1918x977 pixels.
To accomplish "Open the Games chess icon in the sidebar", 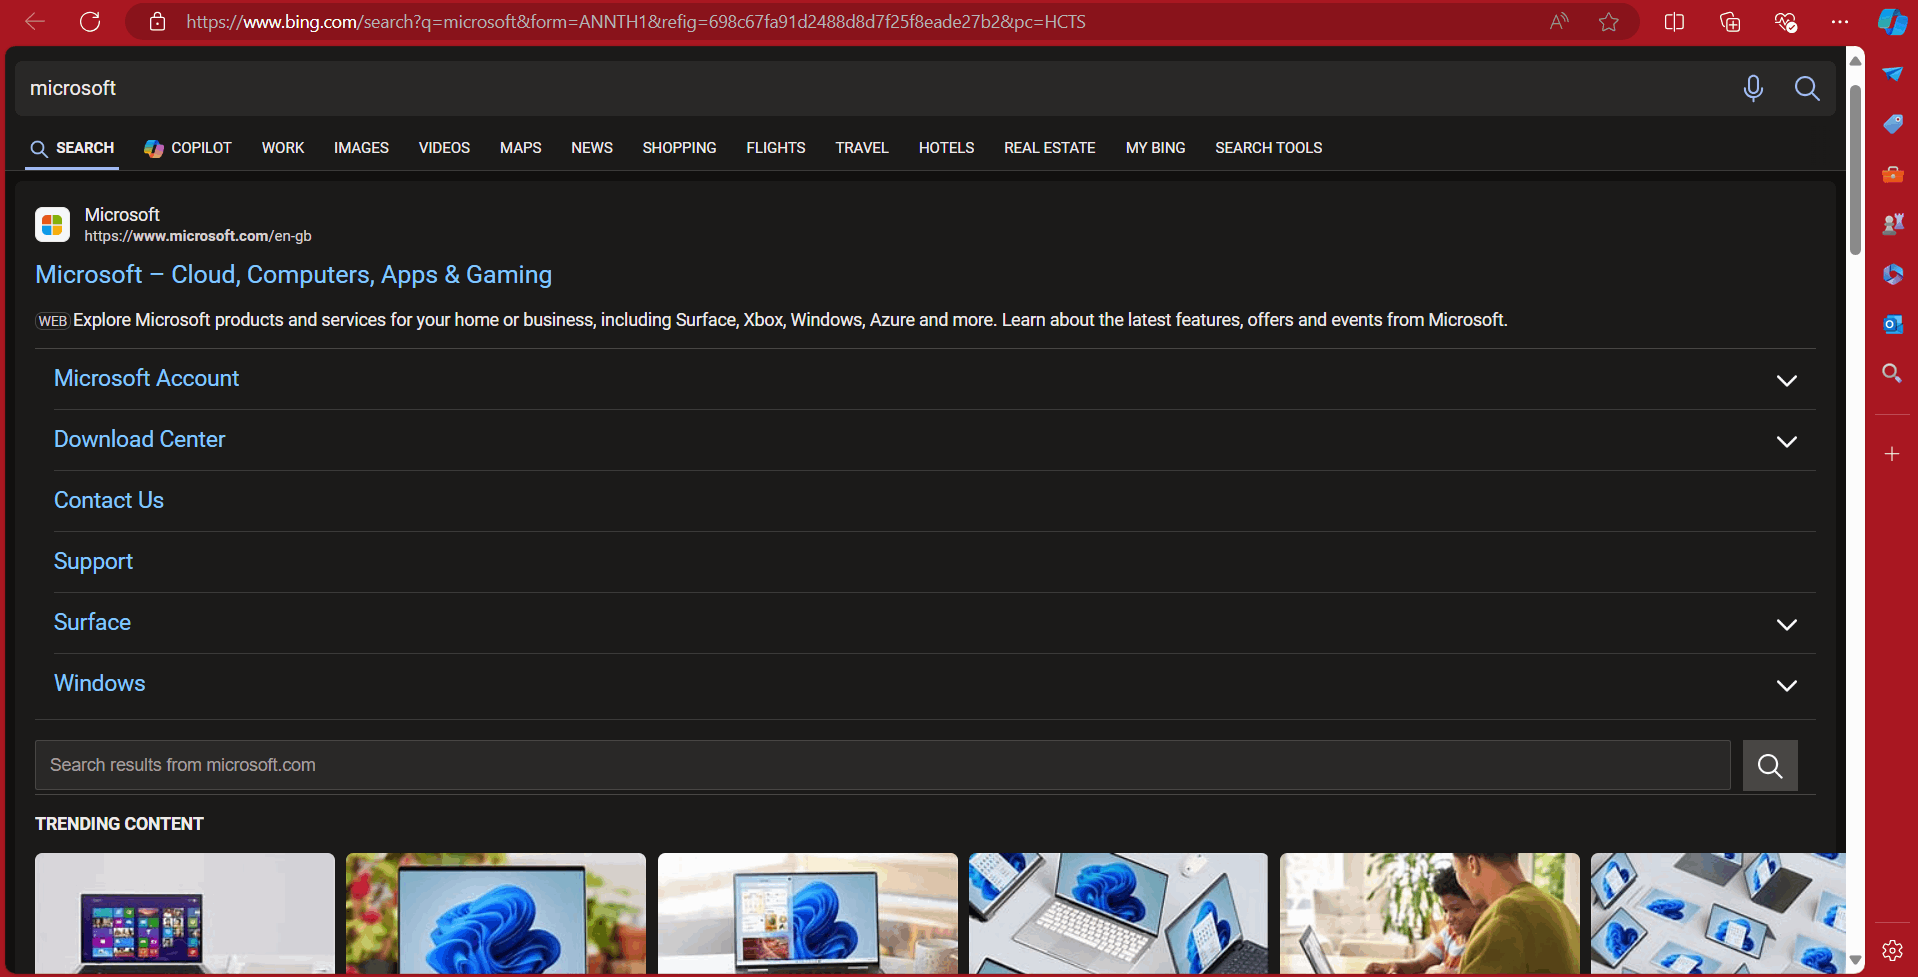I will coord(1892,224).
